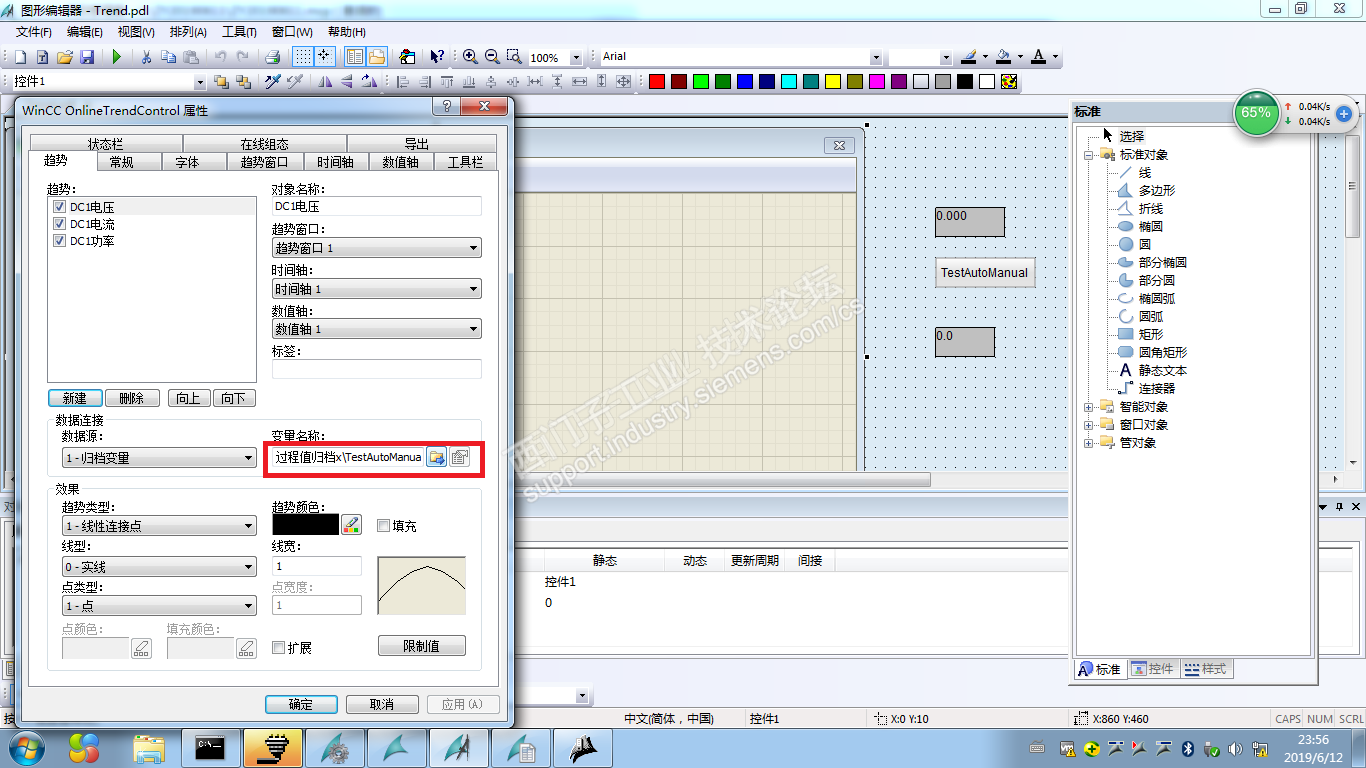Select the line color pen tool
This screenshot has height=768, width=1366.
click(x=968, y=57)
